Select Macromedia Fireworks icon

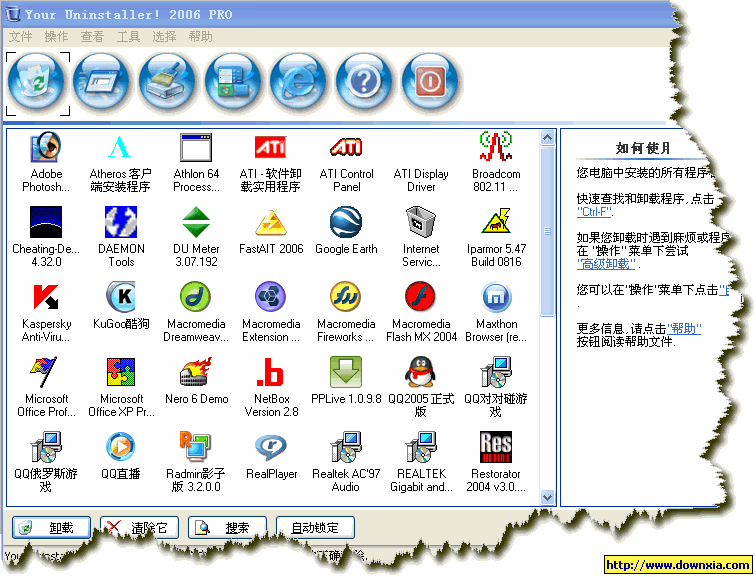[x=346, y=297]
